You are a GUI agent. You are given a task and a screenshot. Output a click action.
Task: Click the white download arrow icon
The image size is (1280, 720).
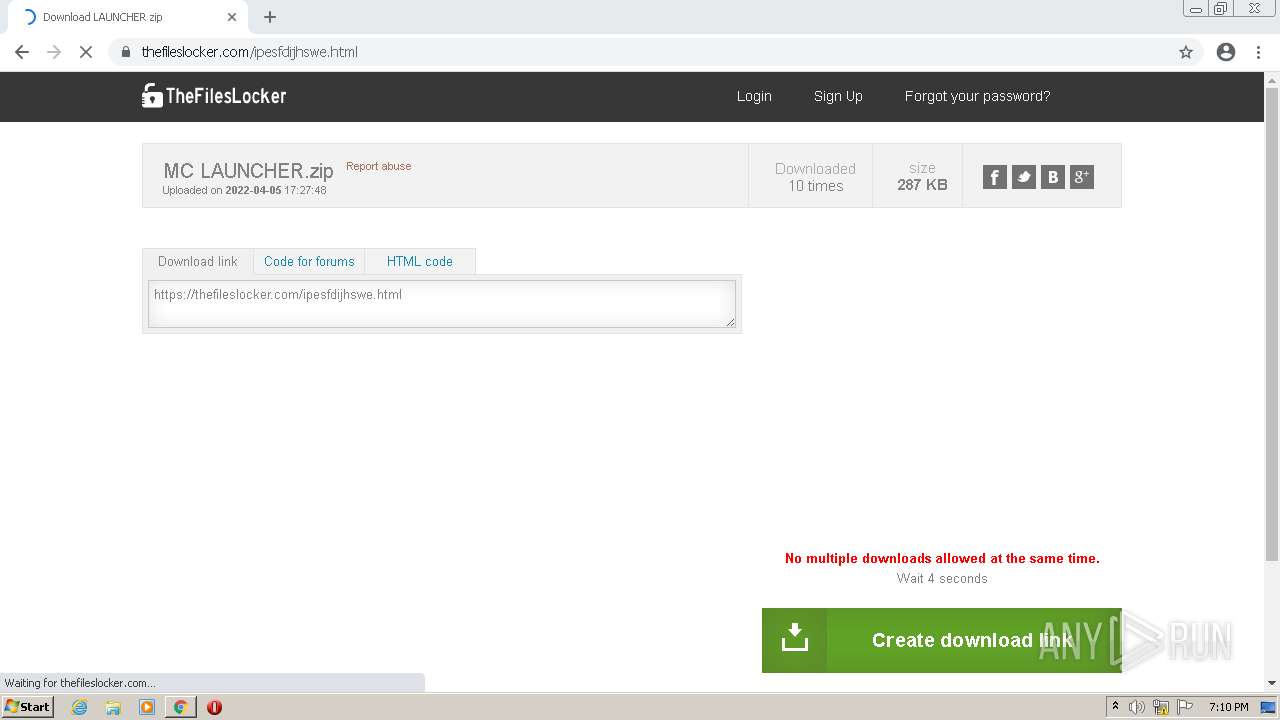click(795, 639)
